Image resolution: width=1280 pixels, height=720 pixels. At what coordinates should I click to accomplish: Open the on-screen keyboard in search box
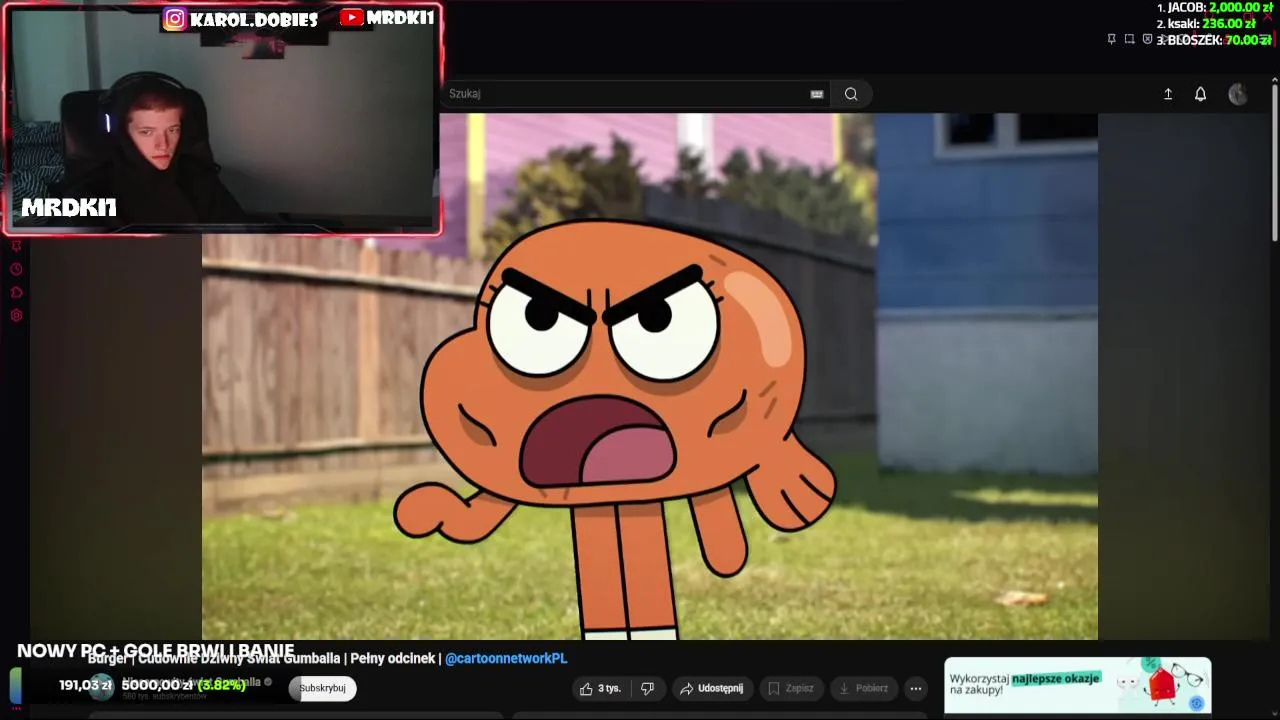click(x=817, y=94)
